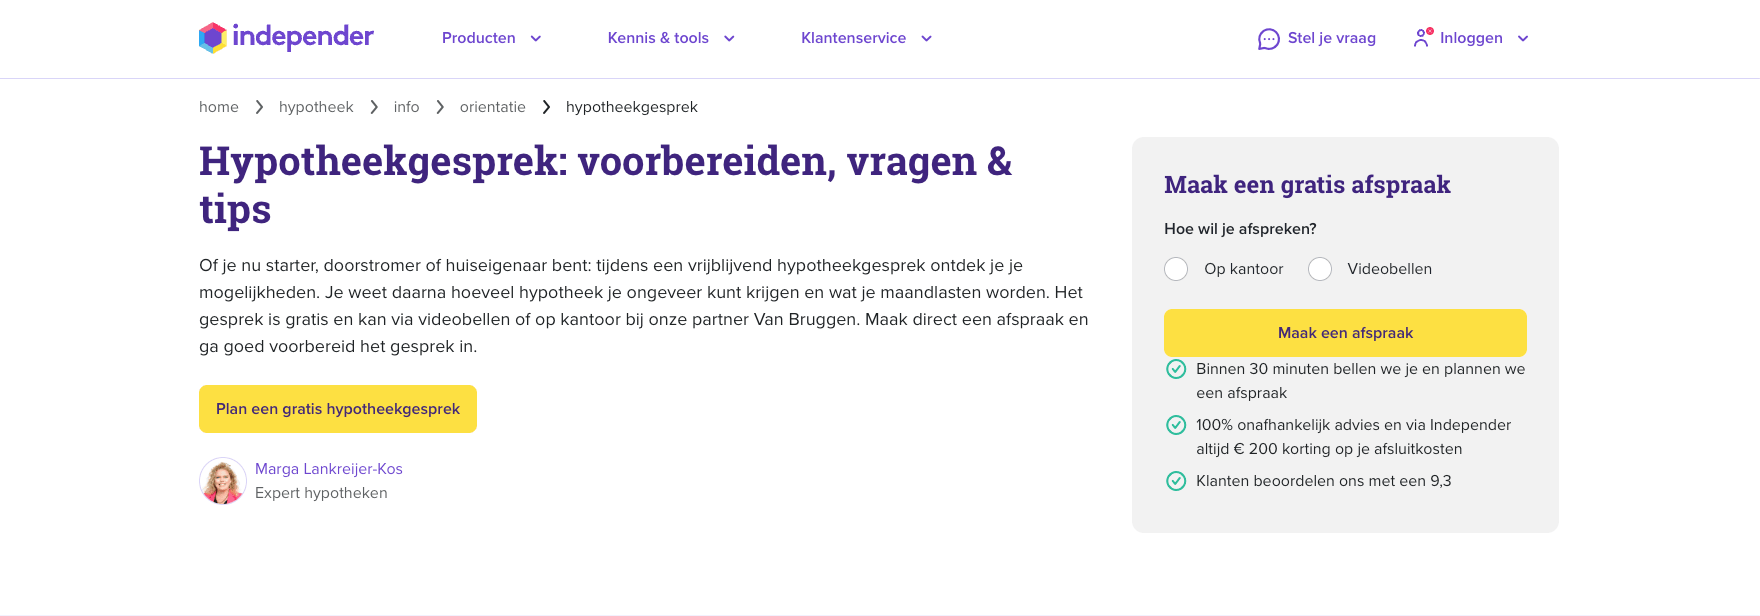Click breadcrumb arrow between info and orientatie

[440, 107]
